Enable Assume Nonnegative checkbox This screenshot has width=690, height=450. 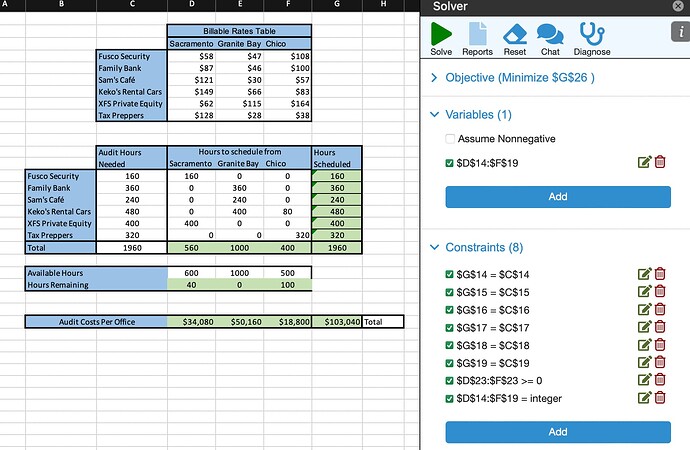pos(450,139)
